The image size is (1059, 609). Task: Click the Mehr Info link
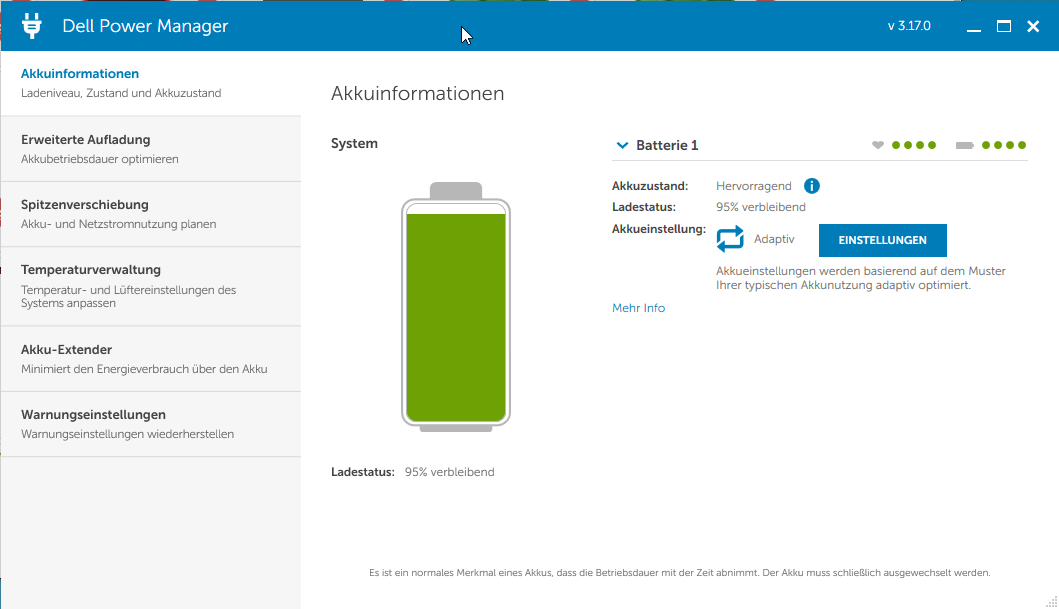click(638, 308)
